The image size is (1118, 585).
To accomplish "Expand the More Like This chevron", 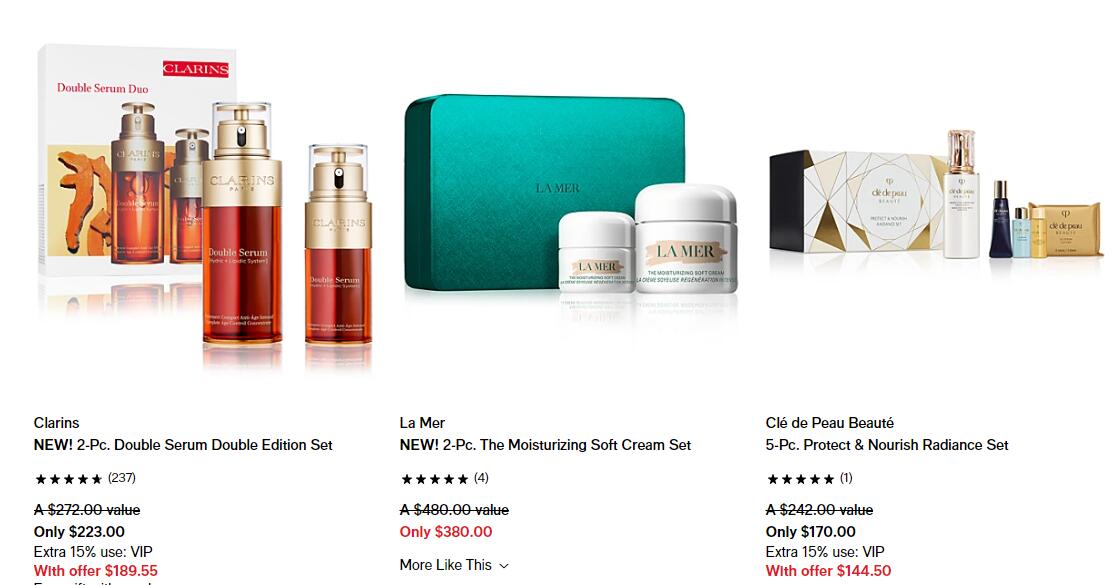I will click(504, 566).
